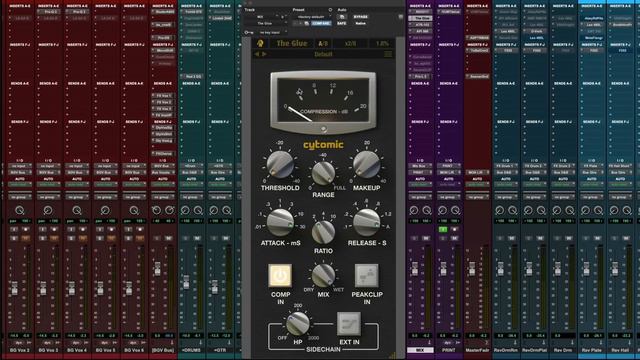Open the 'no key input' dropdown

272,32
